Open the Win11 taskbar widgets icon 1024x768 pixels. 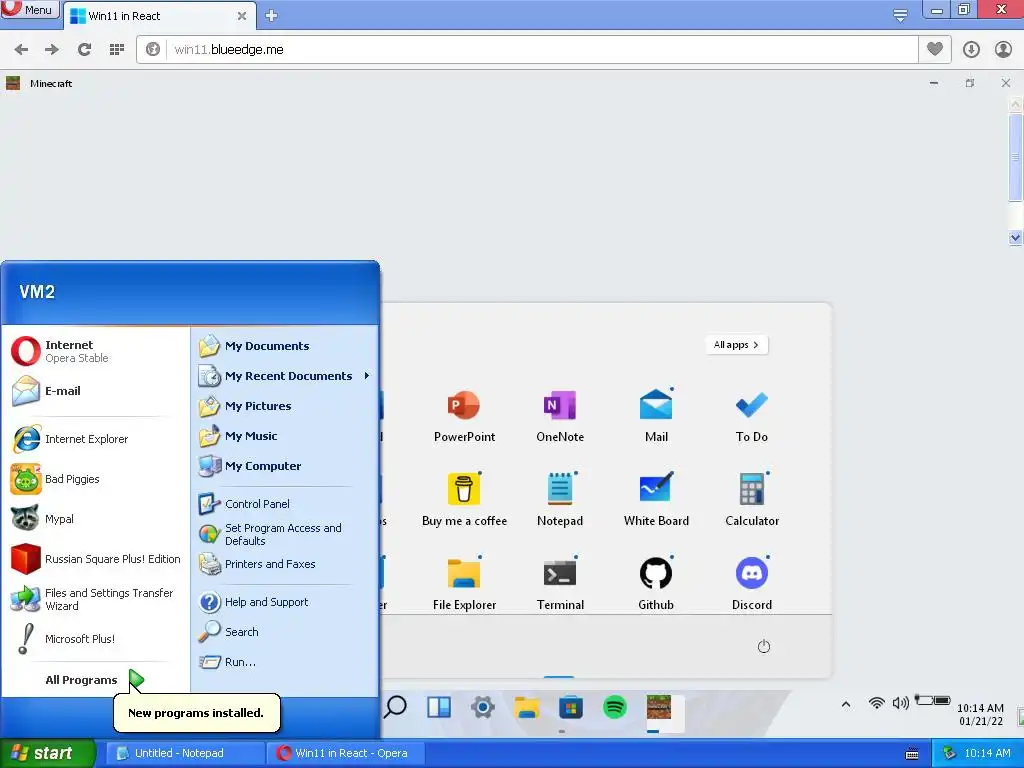tap(439, 707)
